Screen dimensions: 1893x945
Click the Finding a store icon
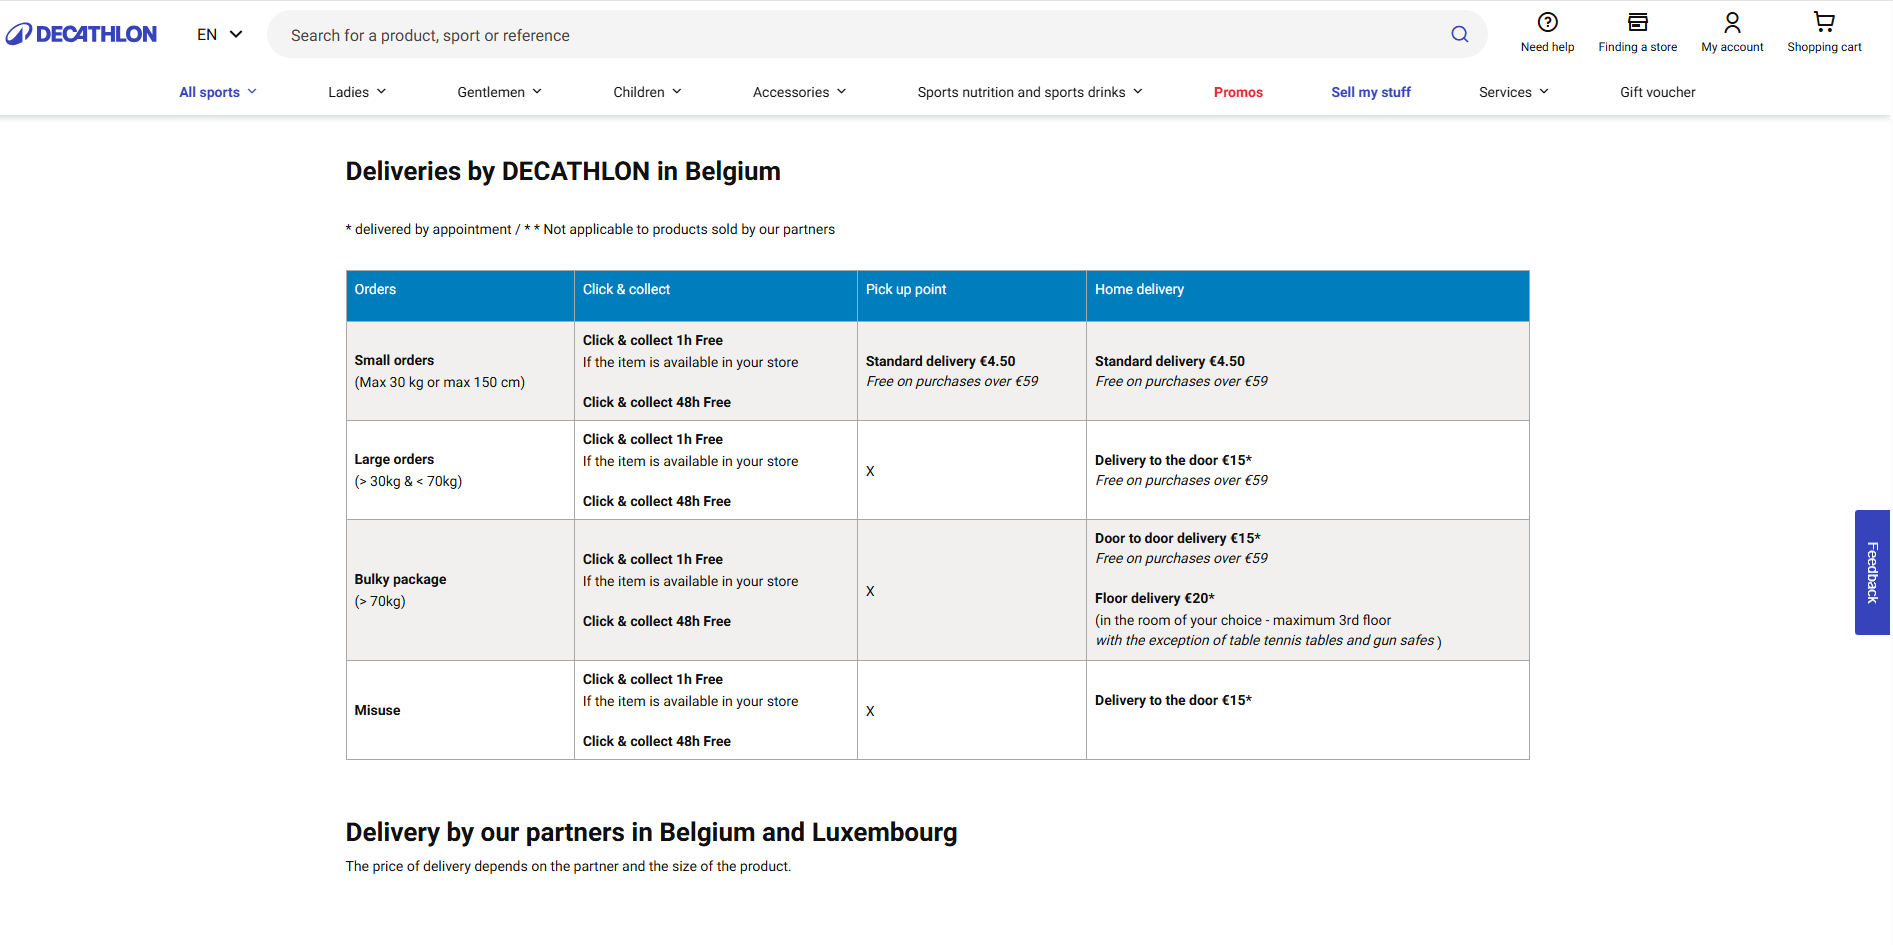pyautogui.click(x=1637, y=22)
